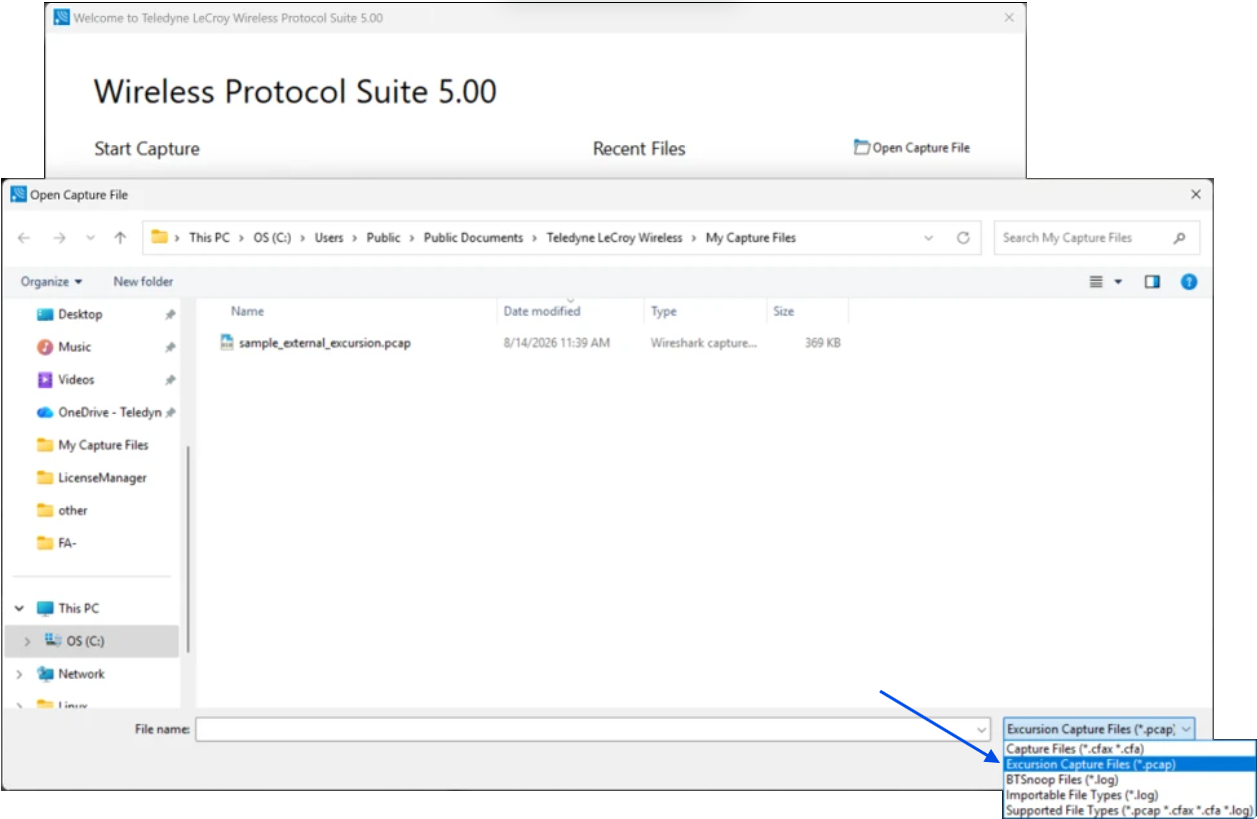The image size is (1257, 819).
Task: Open the LicenseManager folder
Action: 102,478
